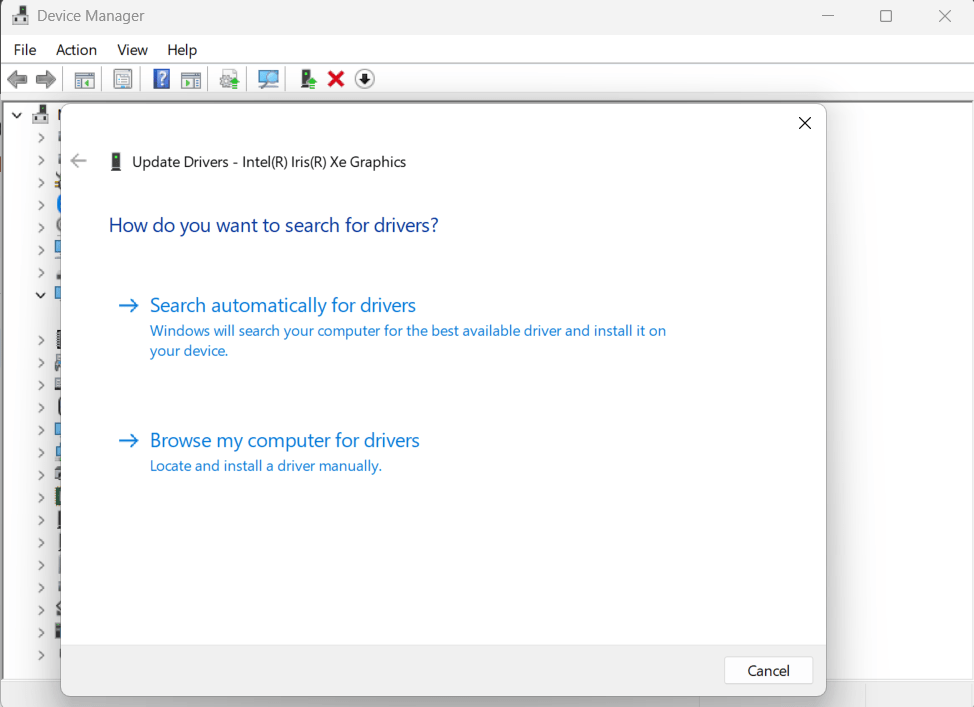Viewport: 974px width, 707px height.
Task: Click the 'Update Drivers - Intel(R) Iris(R) Xe Graphics' title
Action: click(x=269, y=162)
